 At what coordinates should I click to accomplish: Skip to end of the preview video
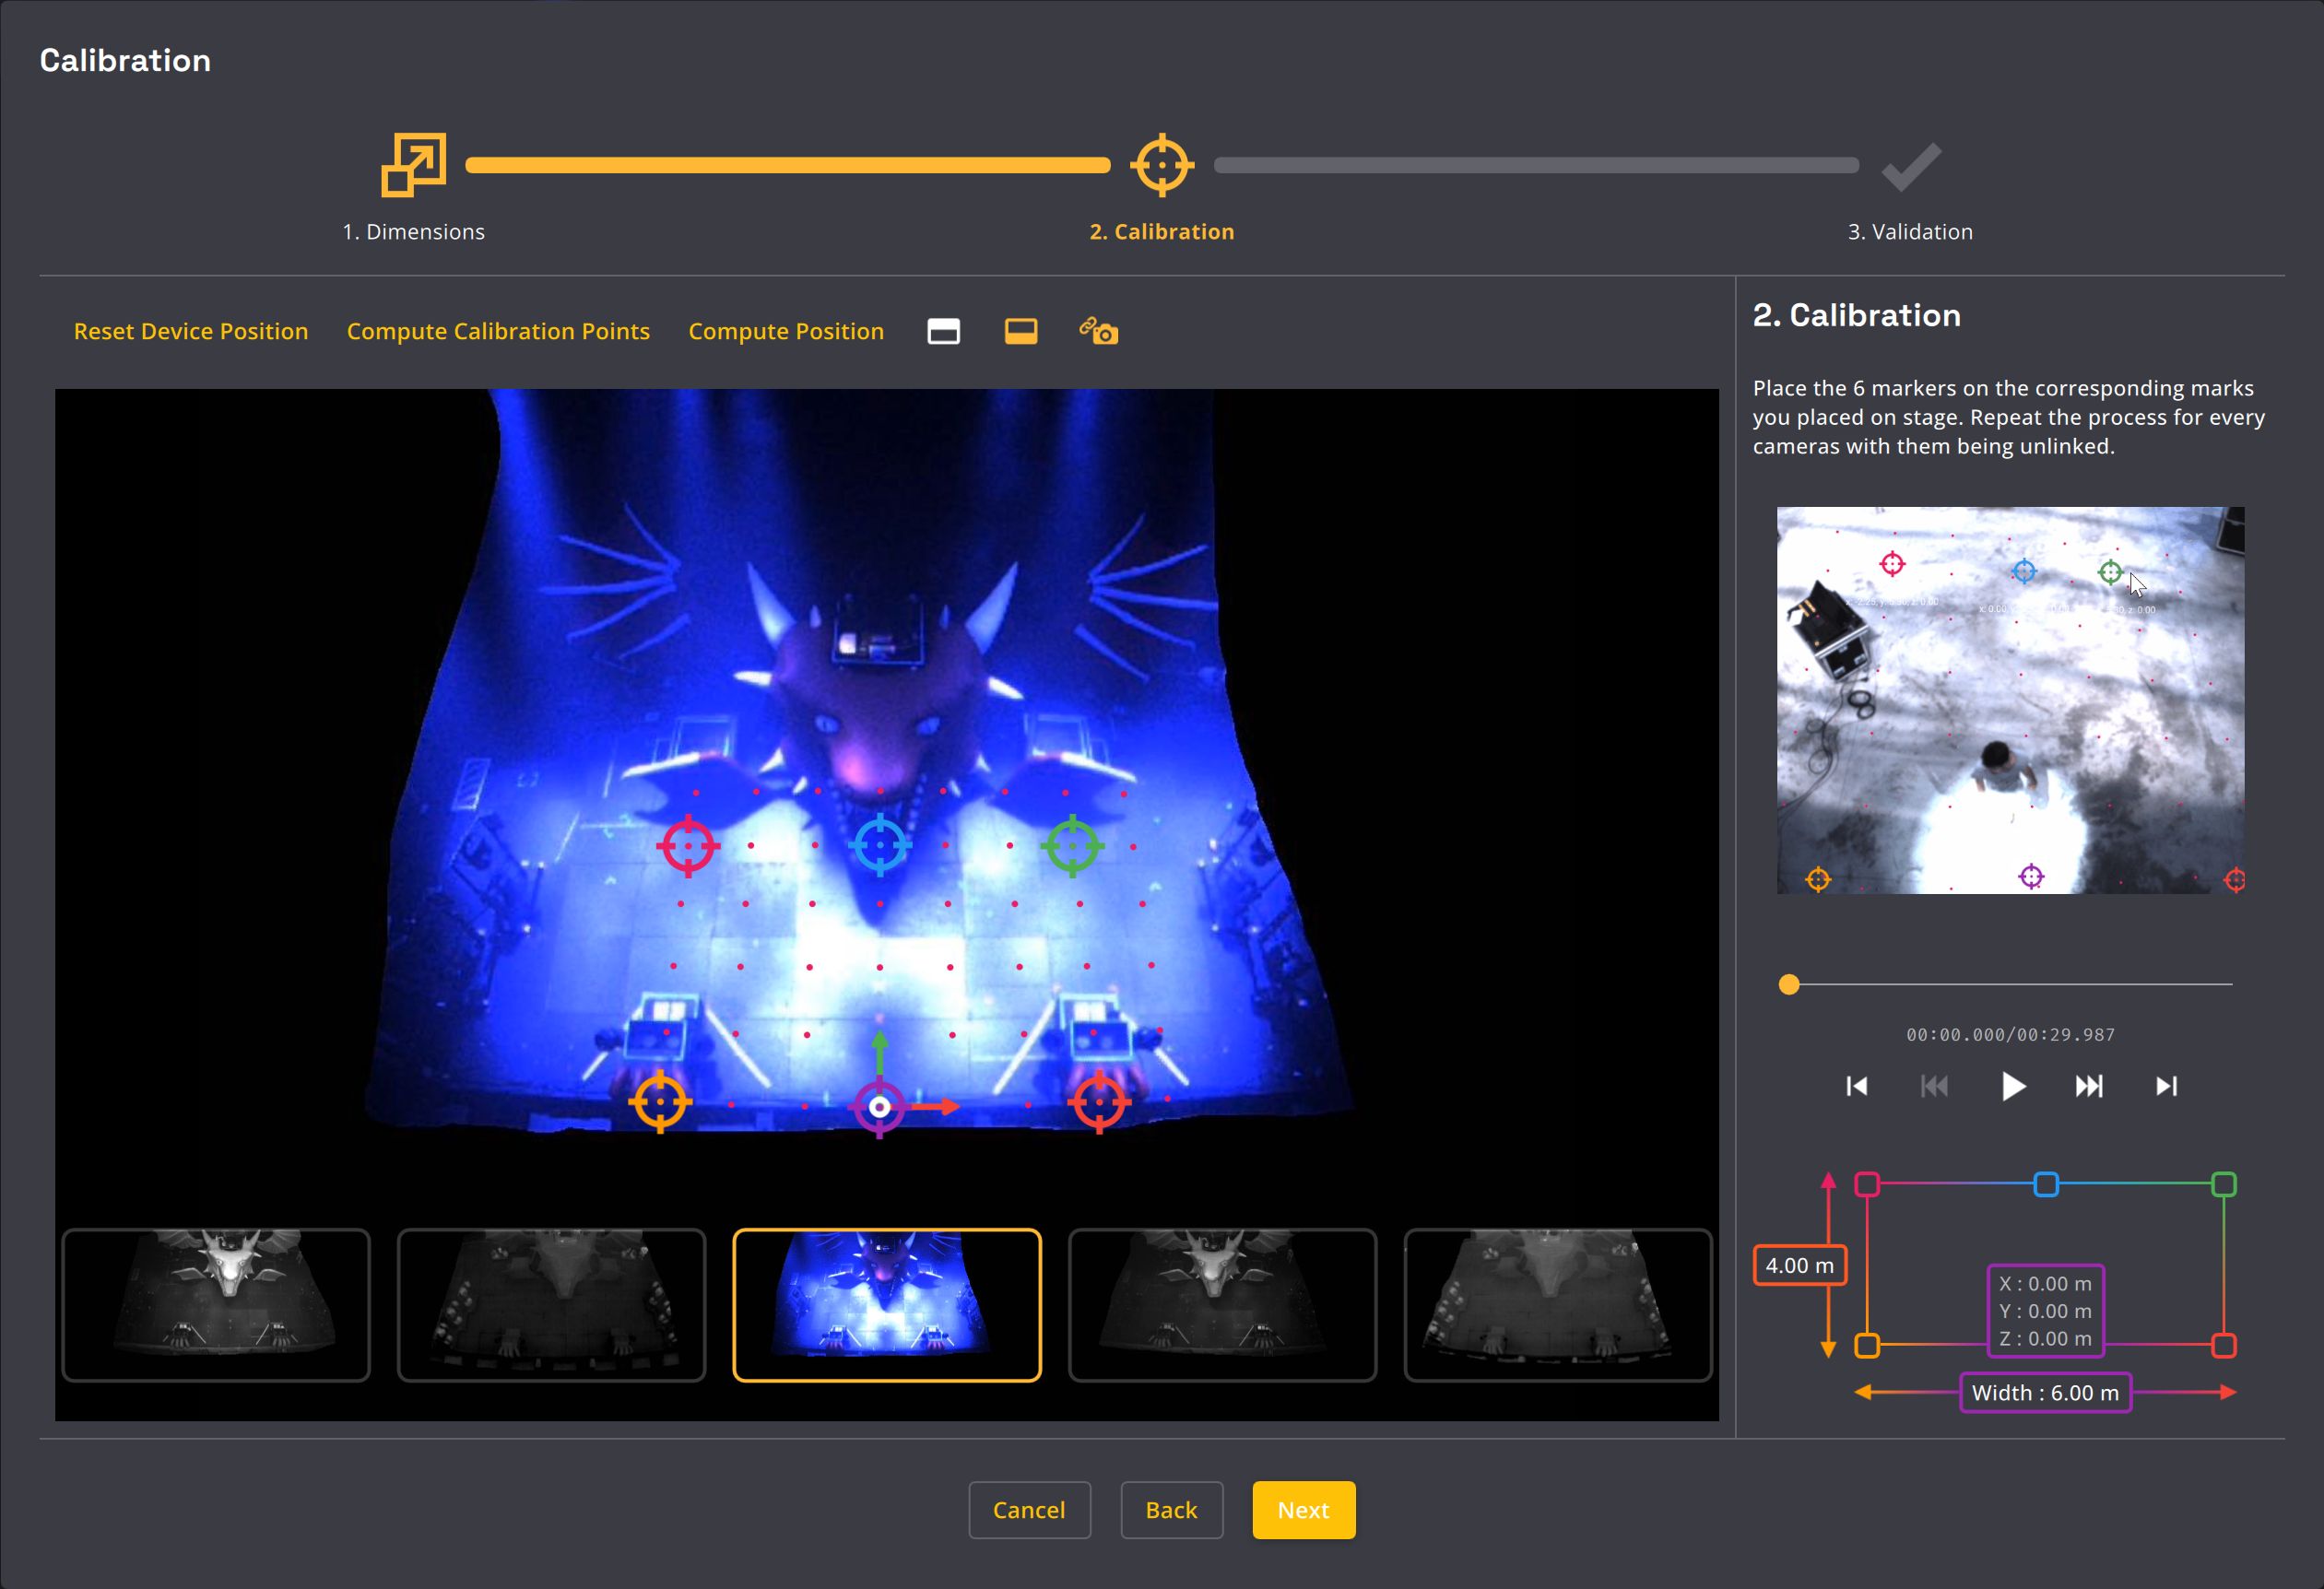(x=2166, y=1086)
